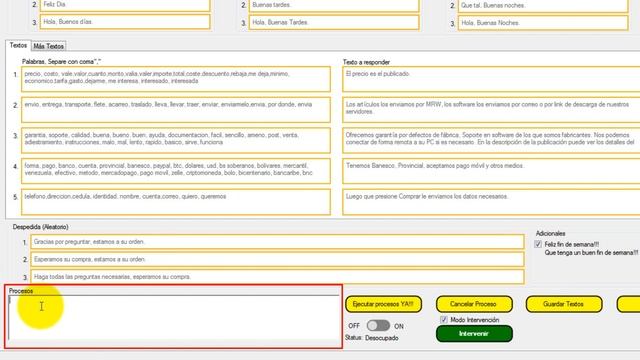The image size is (640, 360).
Task: Edit keywords field 1 starting with precio
Action: click(x=176, y=79)
